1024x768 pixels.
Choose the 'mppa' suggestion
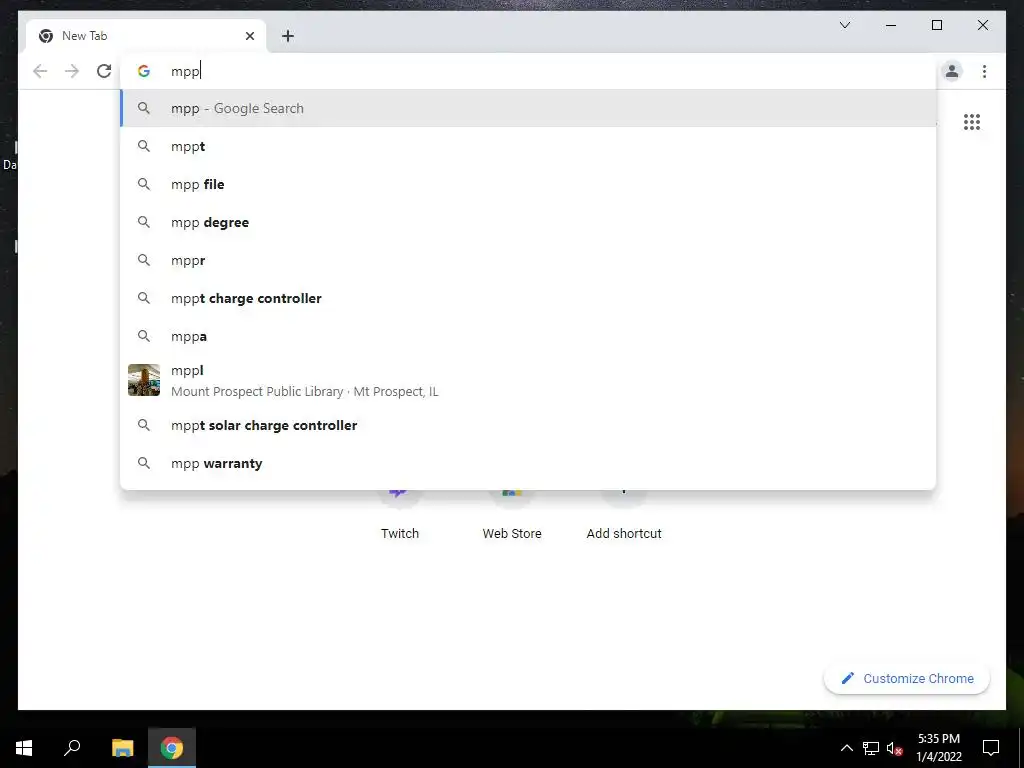pyautogui.click(x=528, y=336)
